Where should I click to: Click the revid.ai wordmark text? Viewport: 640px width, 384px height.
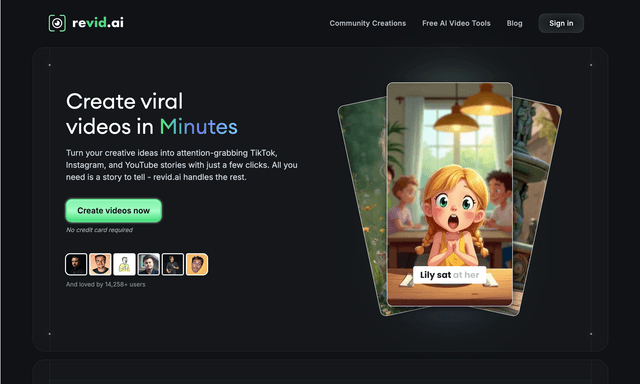(x=98, y=23)
